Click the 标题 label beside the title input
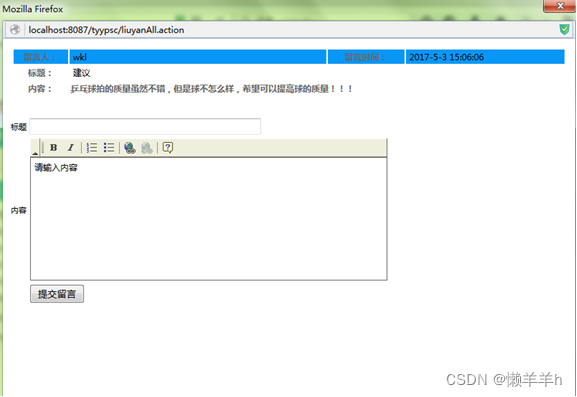The height and width of the screenshot is (397, 577). click(x=19, y=127)
